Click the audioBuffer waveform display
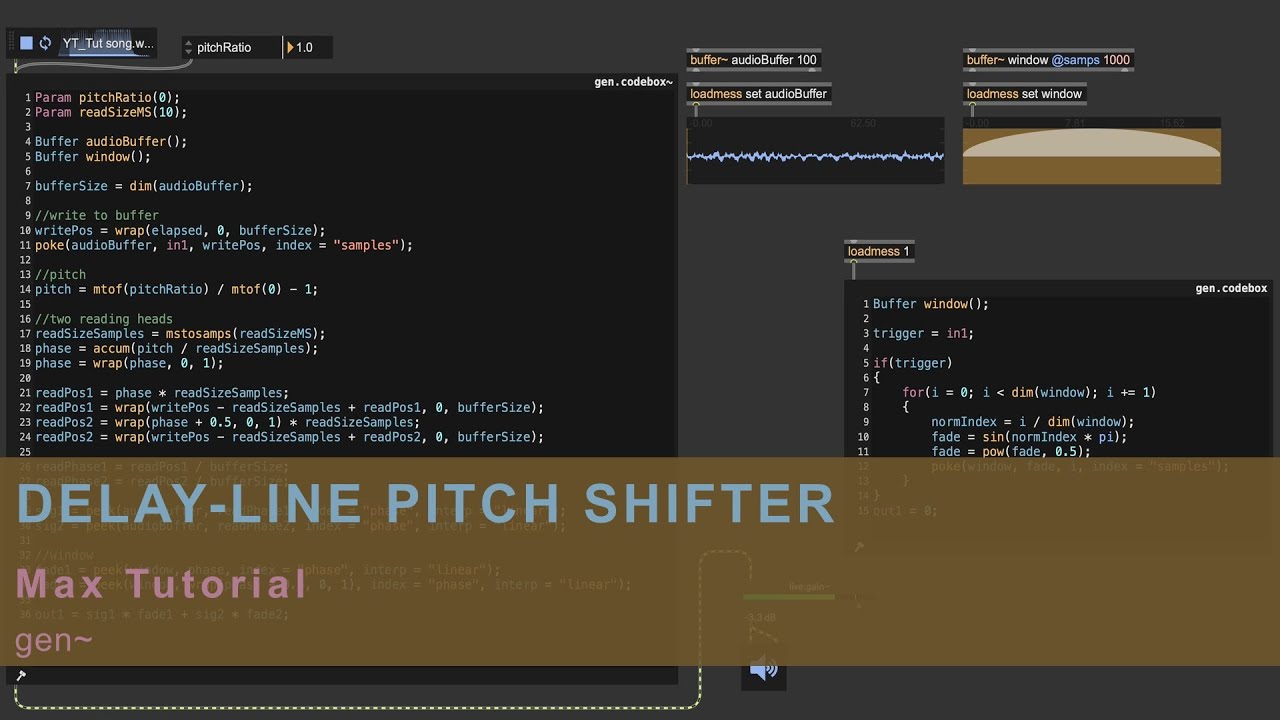Screen dimensions: 1280x720 tap(815, 151)
